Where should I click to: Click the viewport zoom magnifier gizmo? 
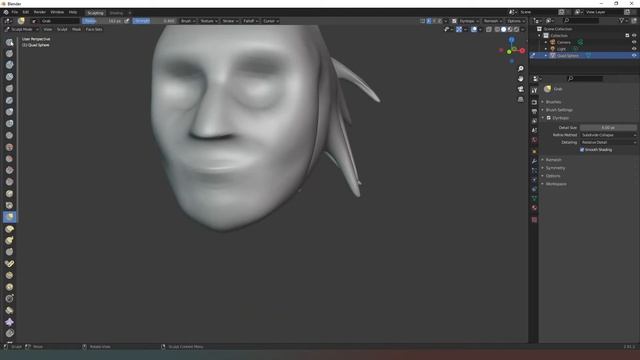tap(520, 69)
